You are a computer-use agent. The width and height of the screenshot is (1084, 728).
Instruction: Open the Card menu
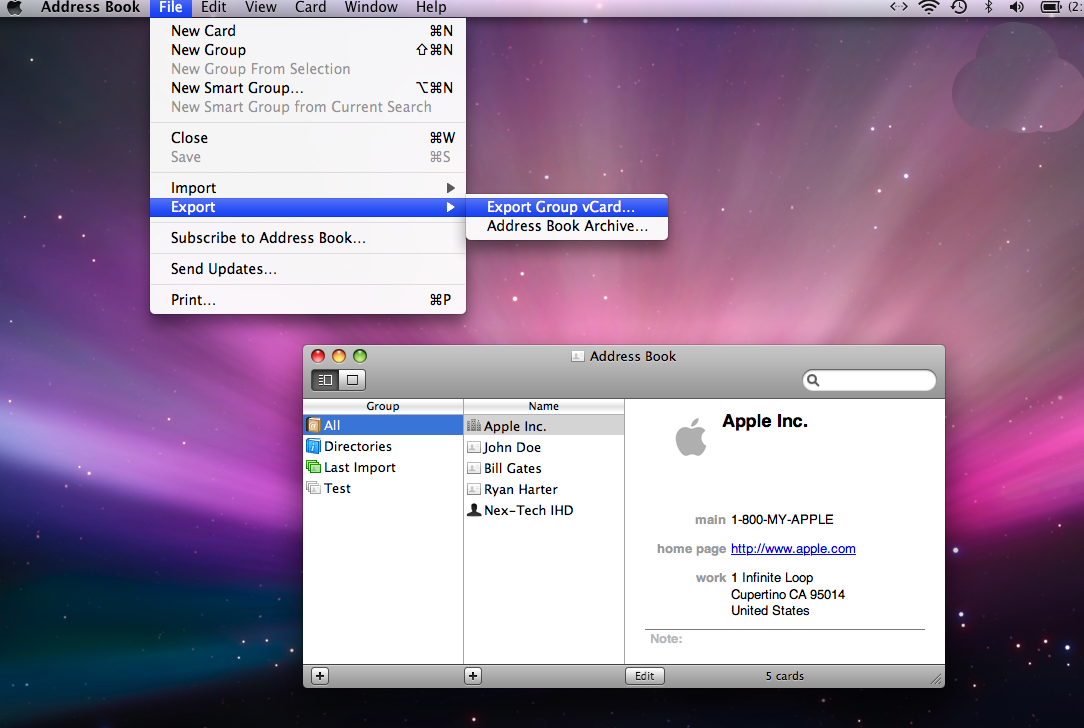tap(310, 8)
